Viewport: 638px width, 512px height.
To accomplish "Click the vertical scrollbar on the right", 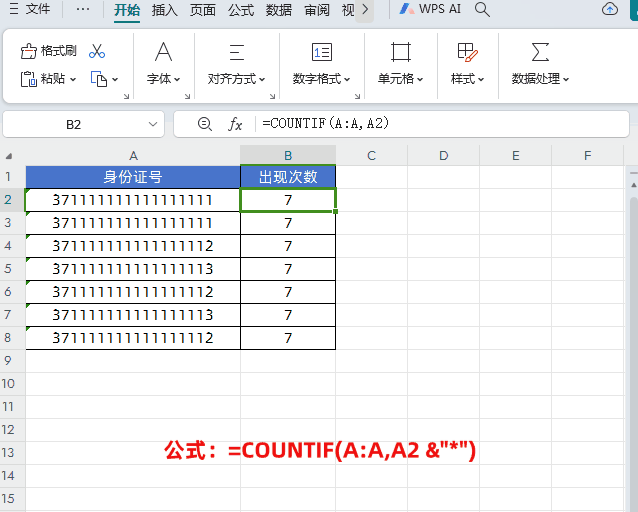I will coord(632,300).
